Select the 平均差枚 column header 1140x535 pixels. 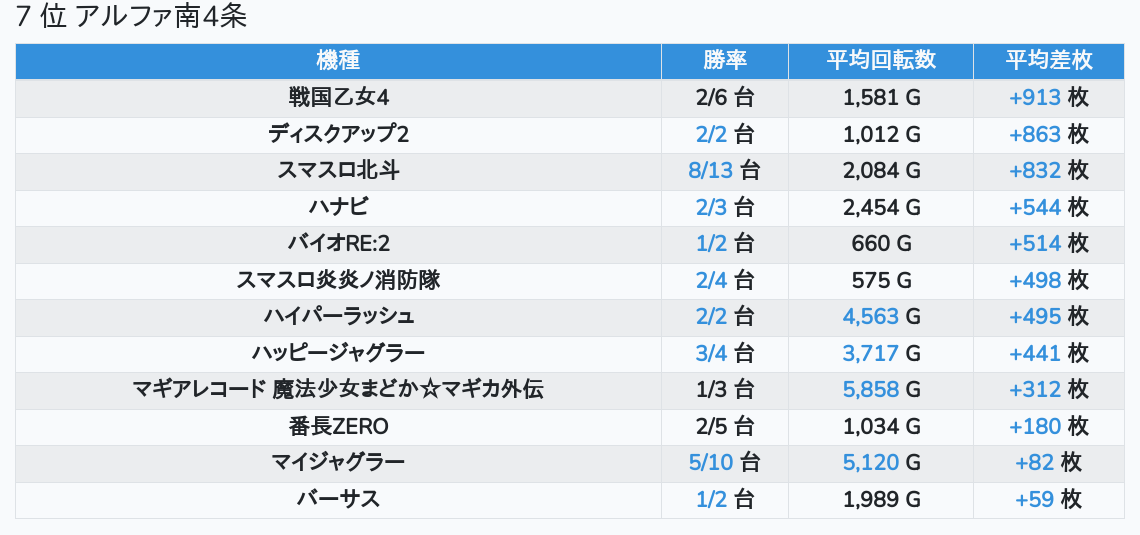pos(1047,60)
